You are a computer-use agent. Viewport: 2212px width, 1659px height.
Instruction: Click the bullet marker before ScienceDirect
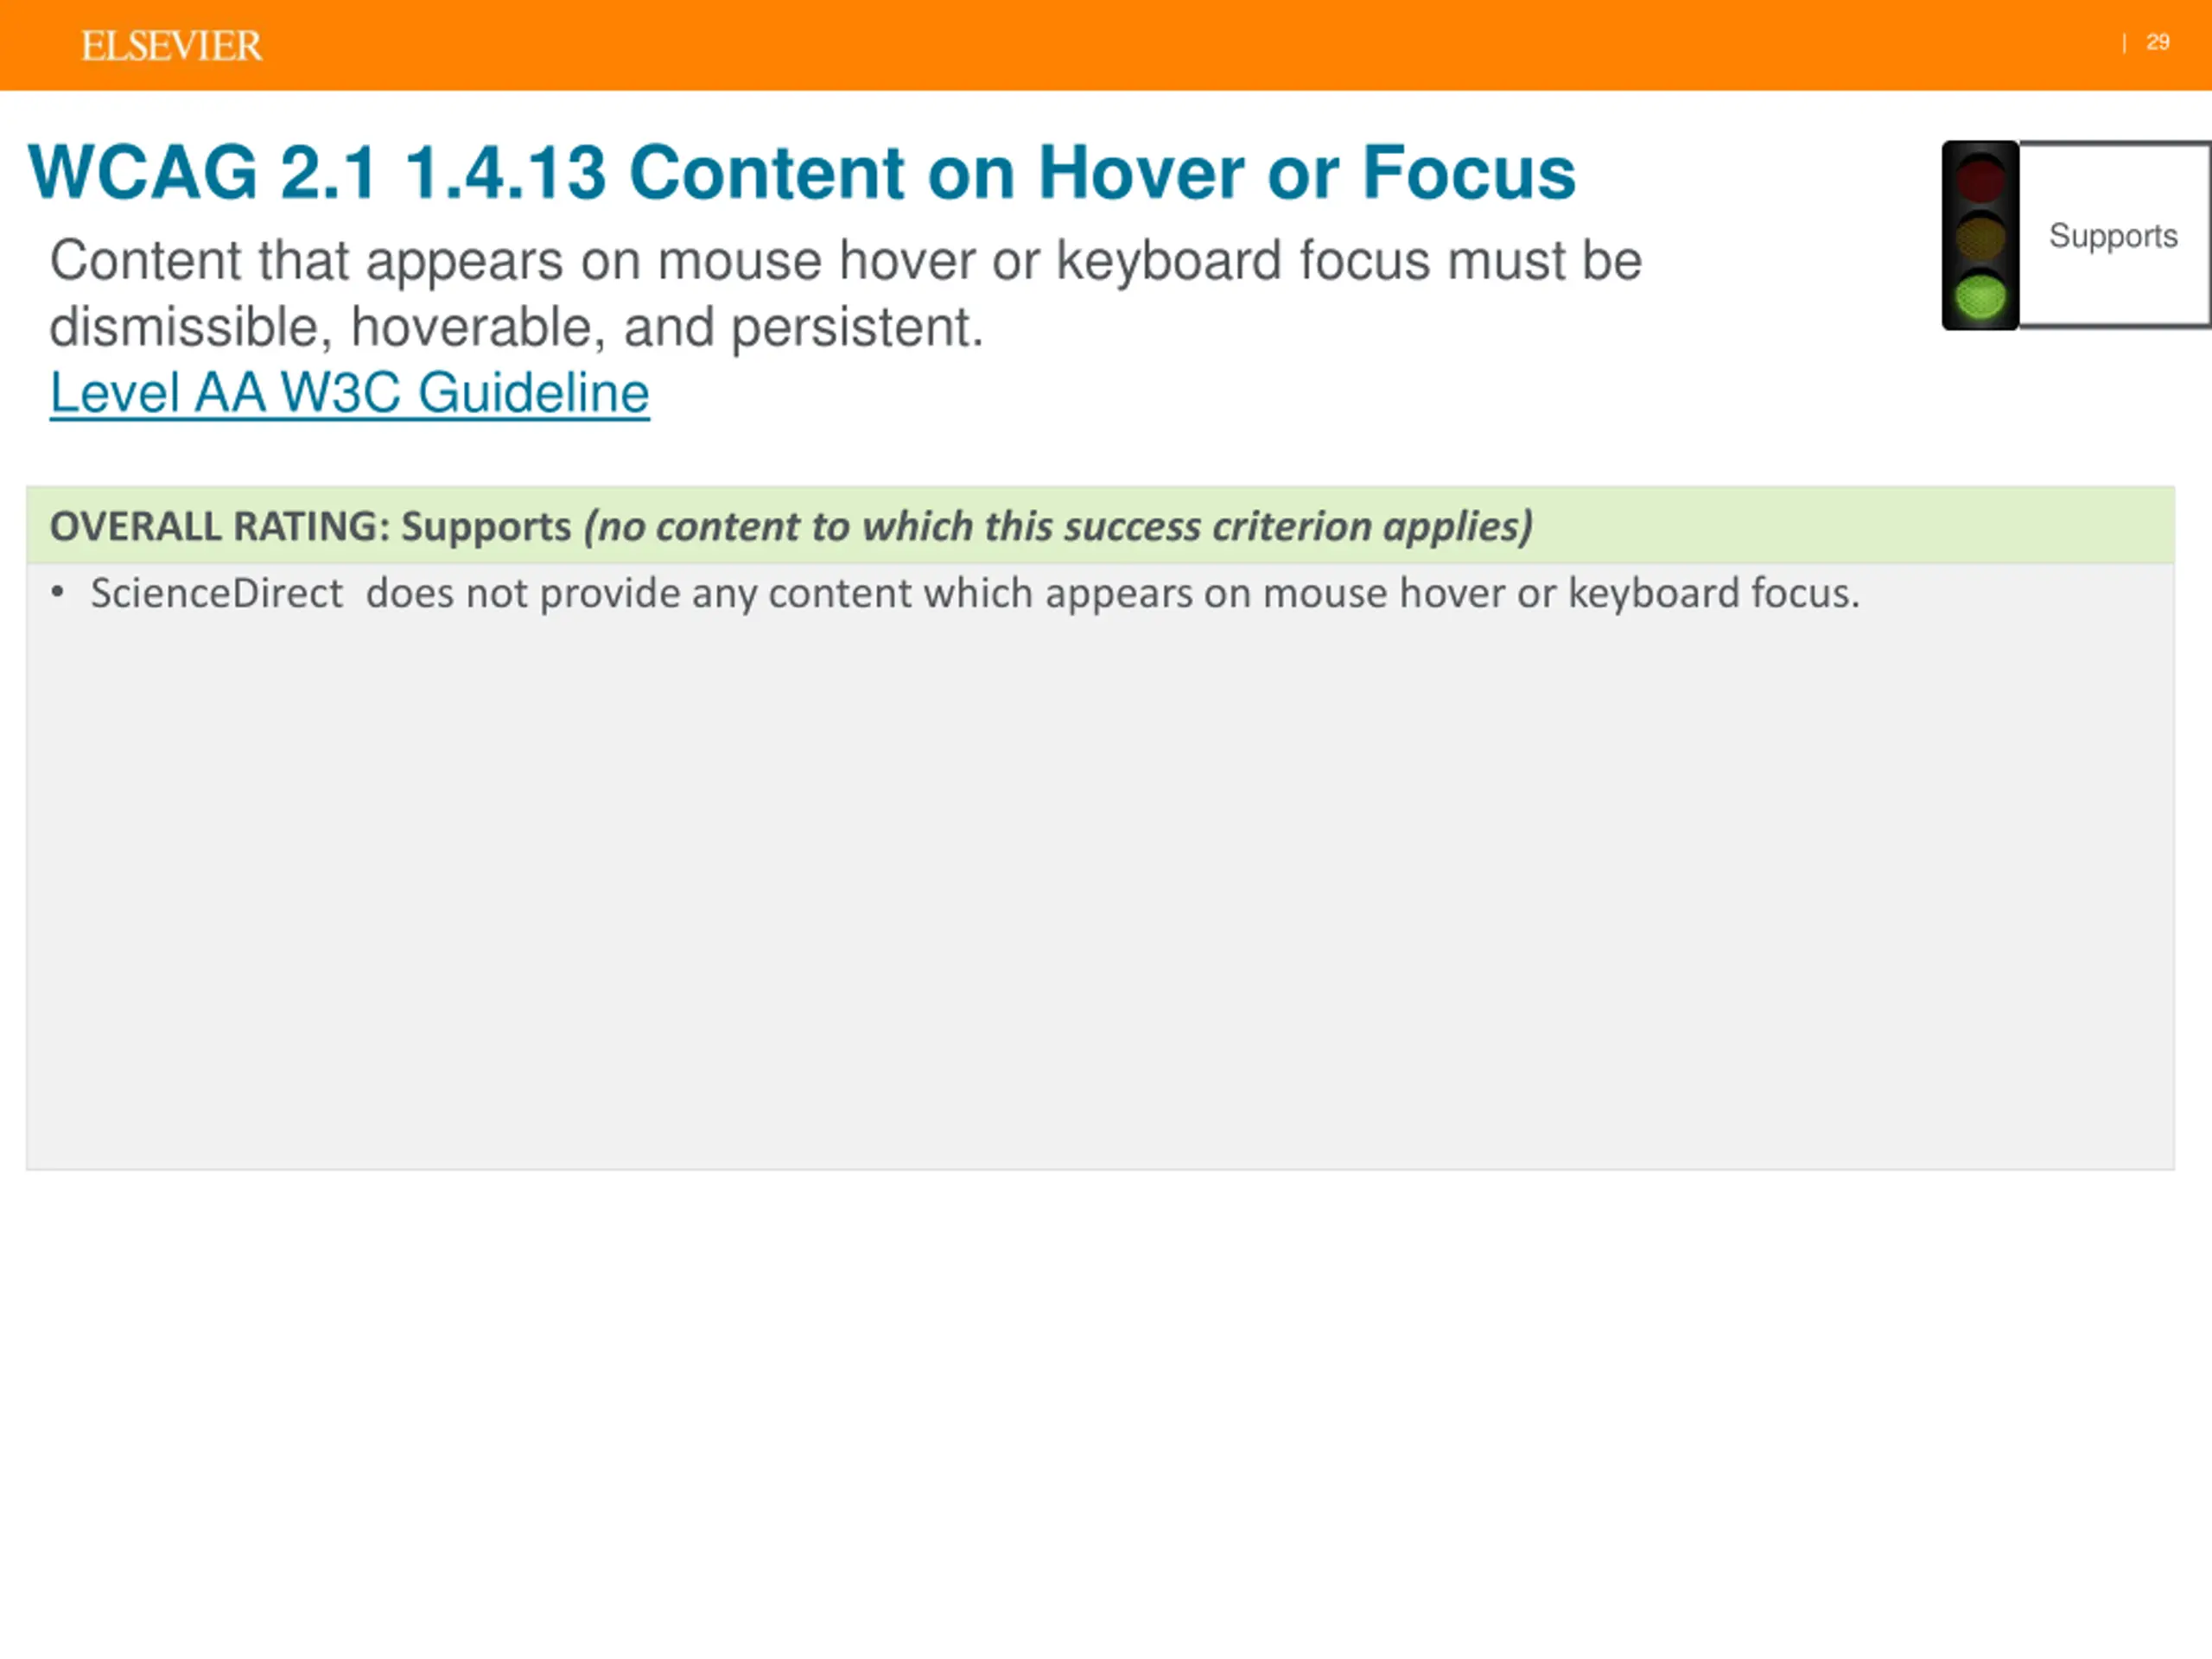tap(58, 593)
